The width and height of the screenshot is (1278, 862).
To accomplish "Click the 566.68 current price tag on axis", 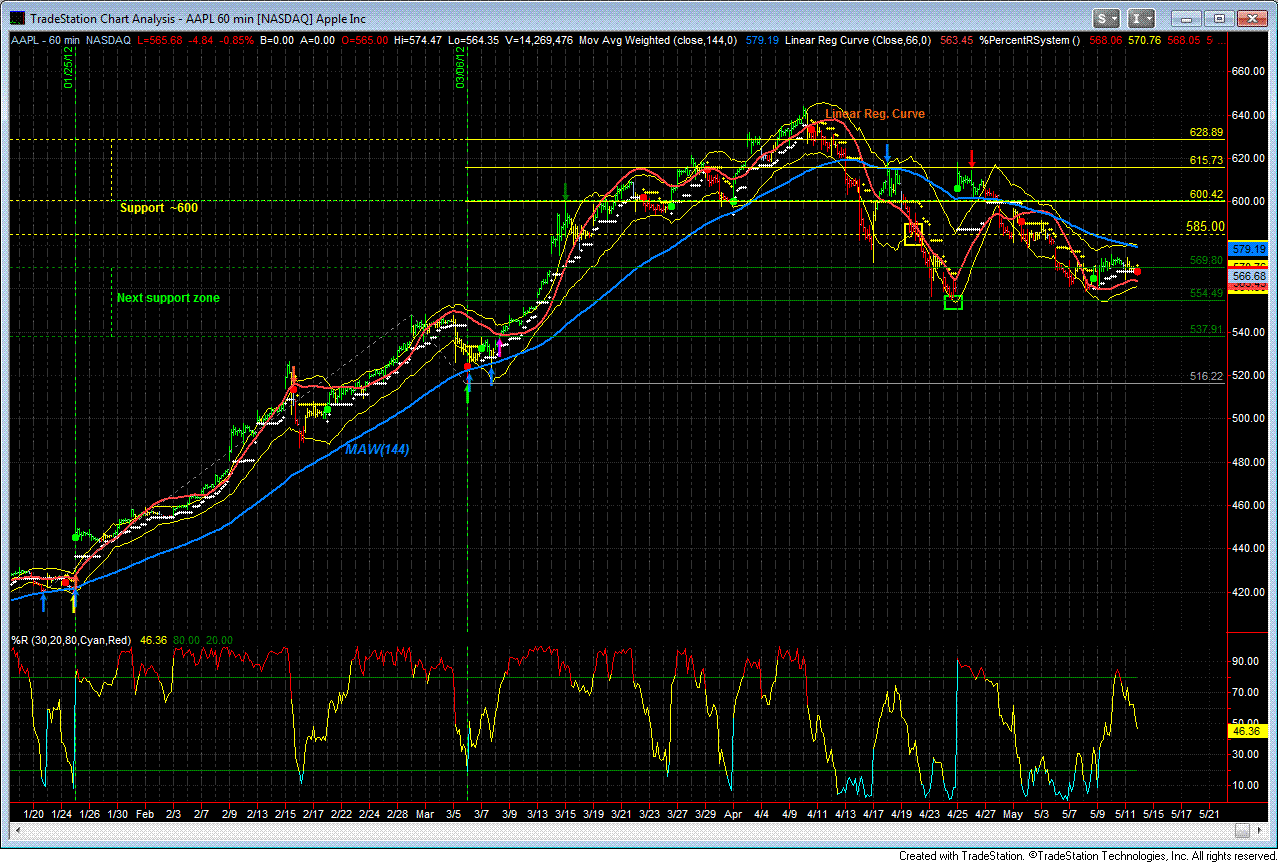I will (x=1250, y=276).
